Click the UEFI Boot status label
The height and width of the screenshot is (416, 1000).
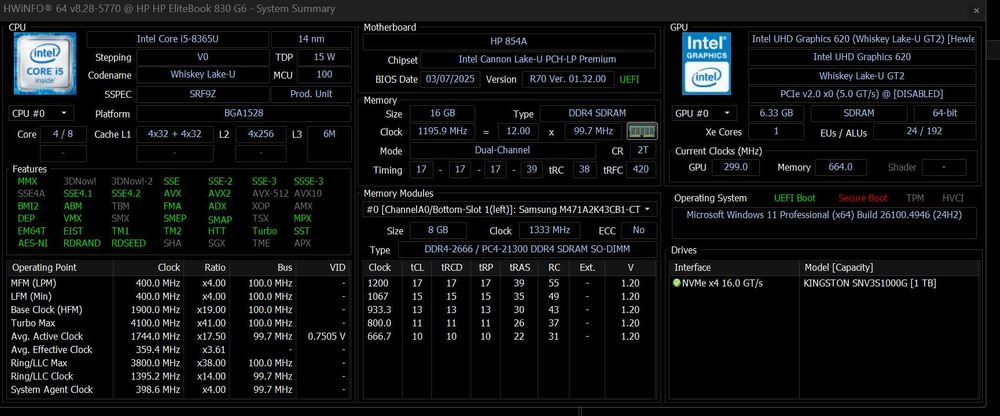pos(795,198)
